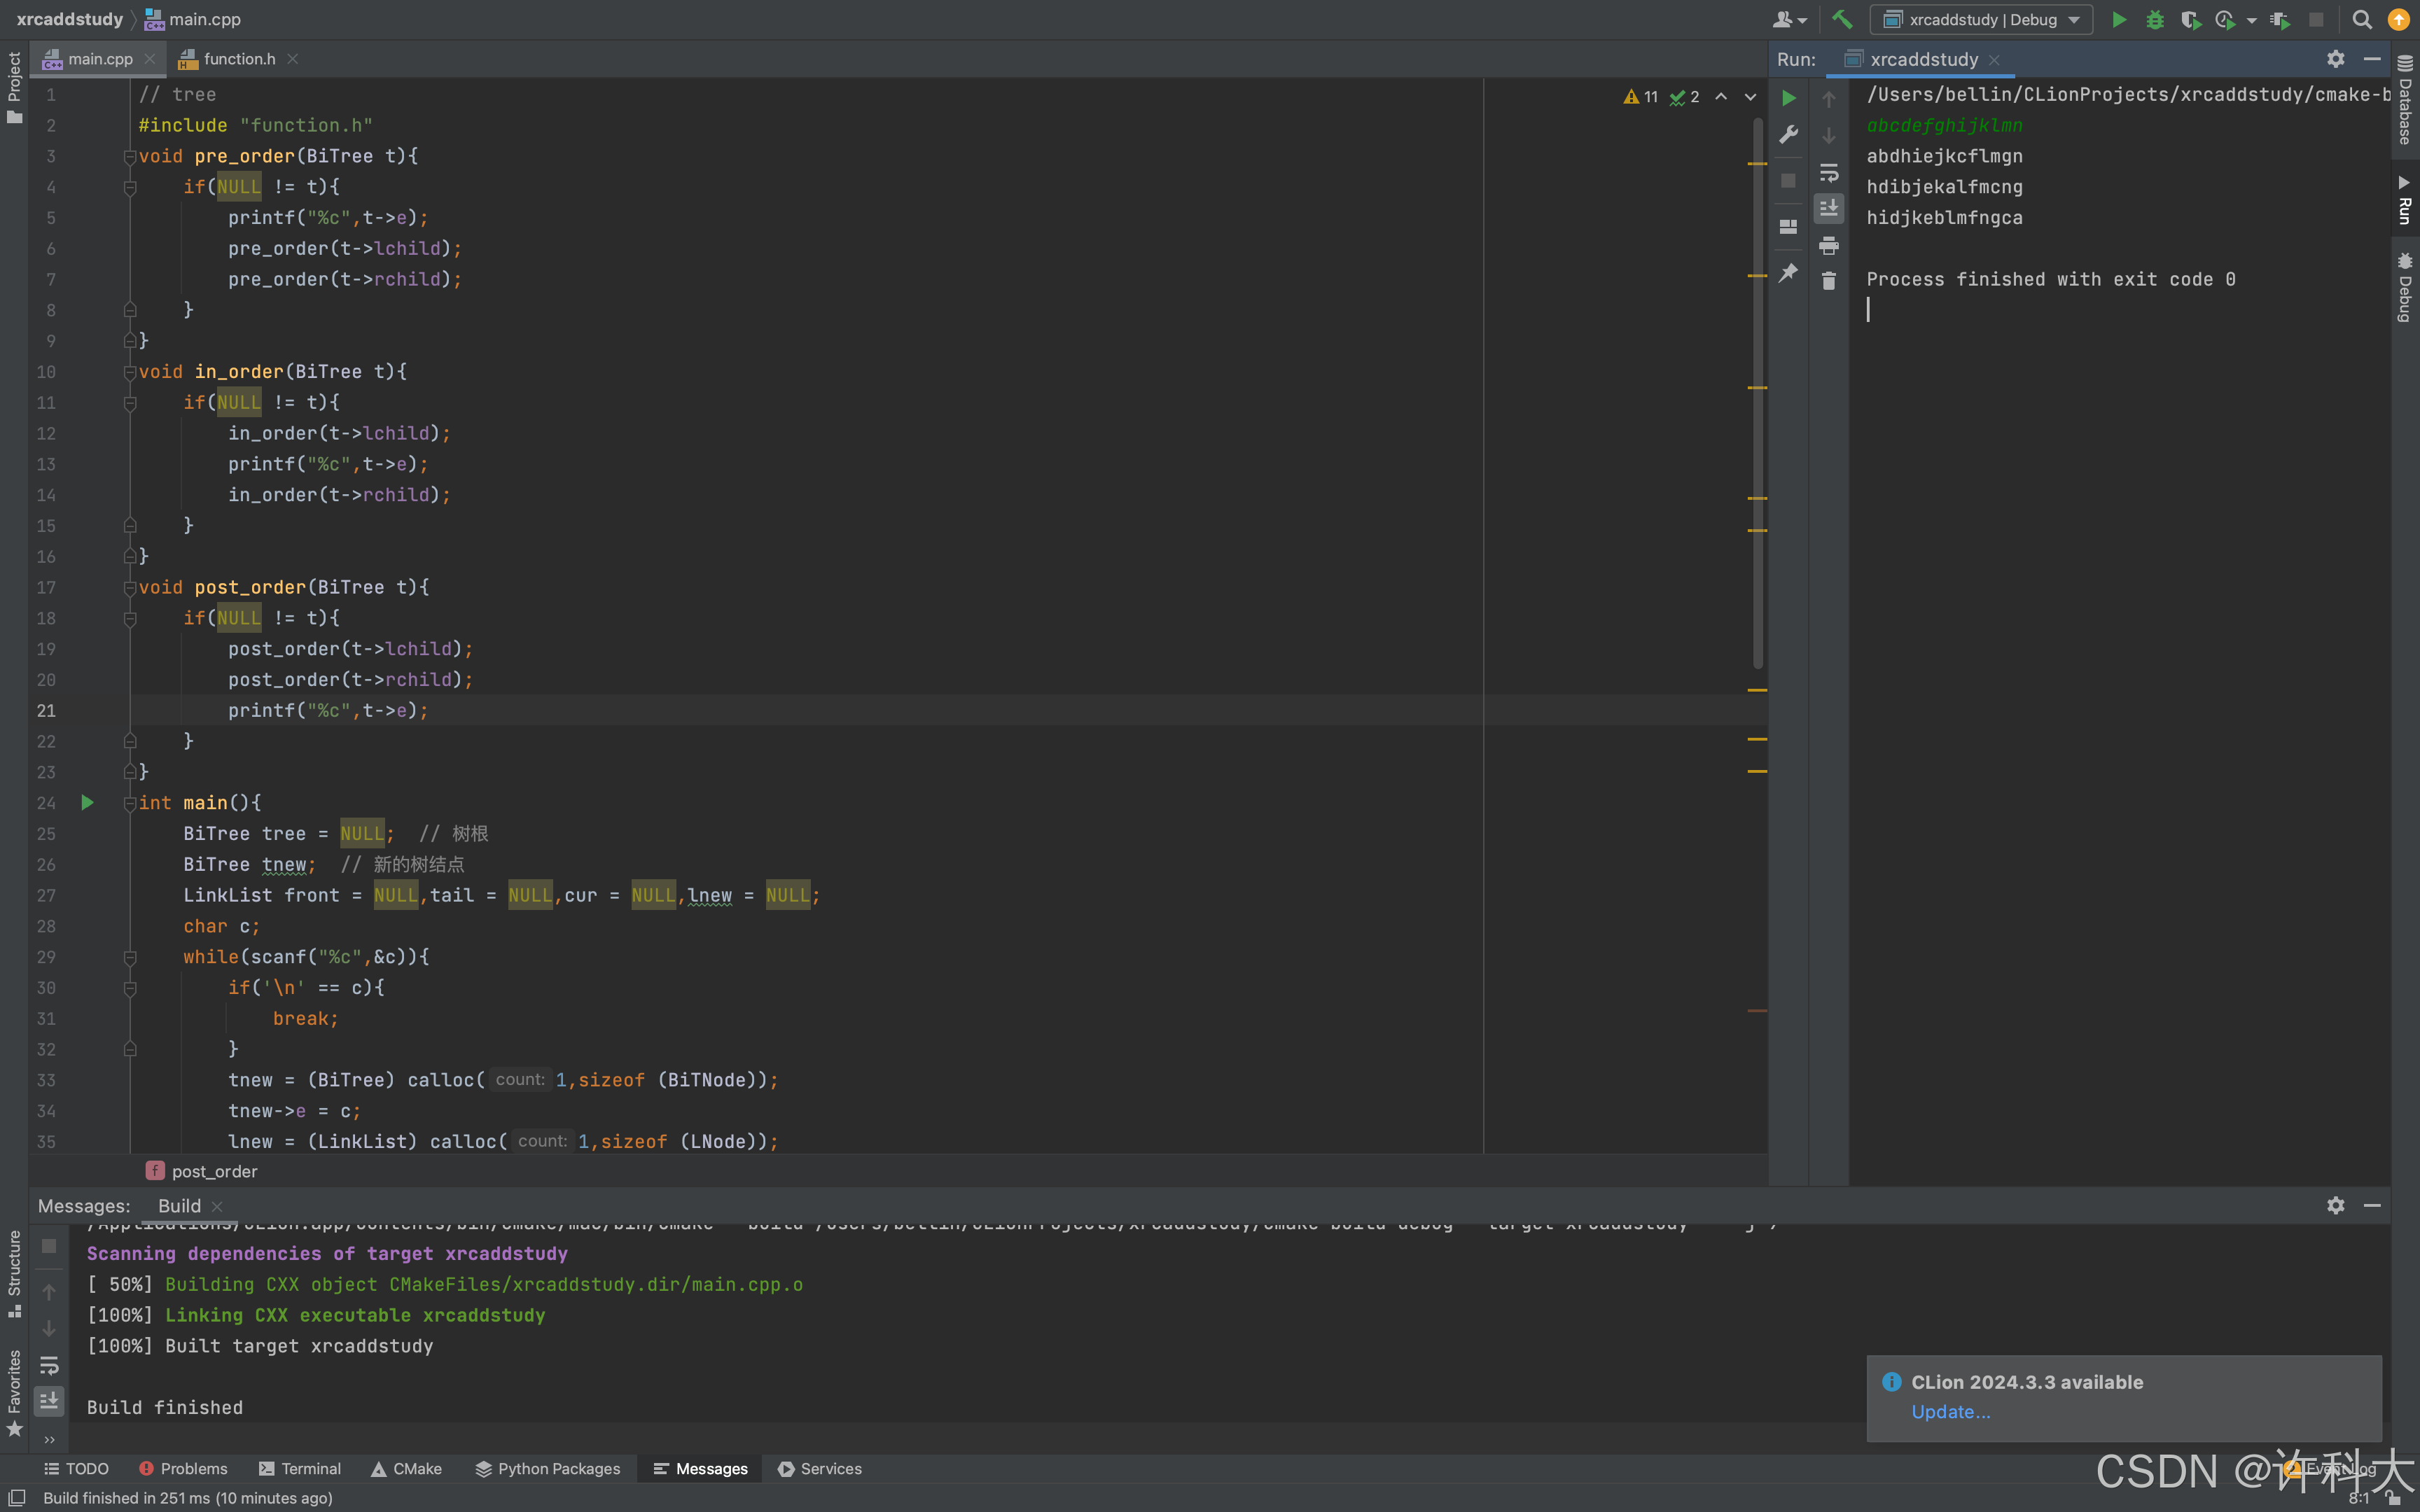Viewport: 2420px width, 1512px height.
Task: Click the Search Everywhere magnifier icon
Action: [2362, 19]
